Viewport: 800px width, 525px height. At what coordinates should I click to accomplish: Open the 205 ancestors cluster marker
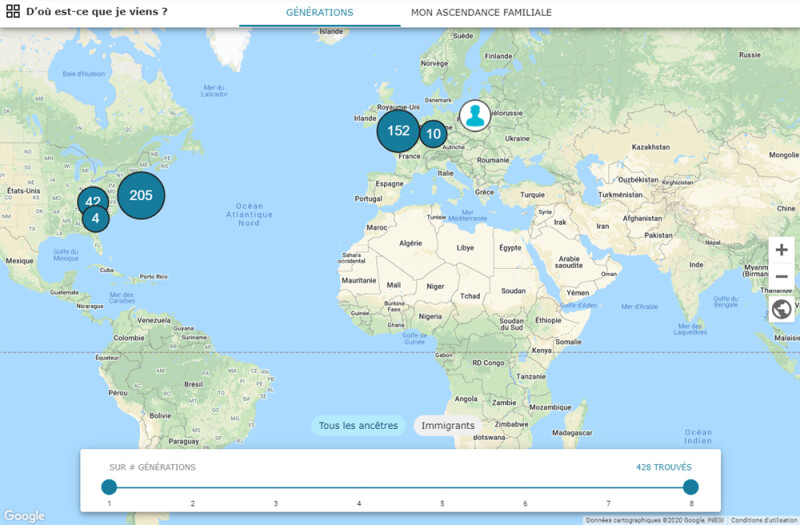click(x=141, y=195)
